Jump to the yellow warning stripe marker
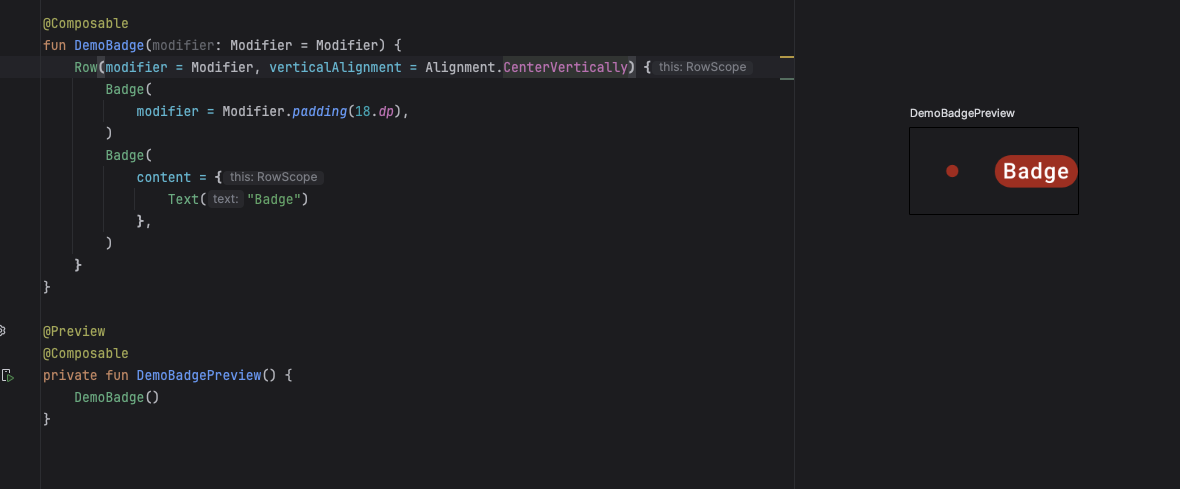 coord(786,57)
